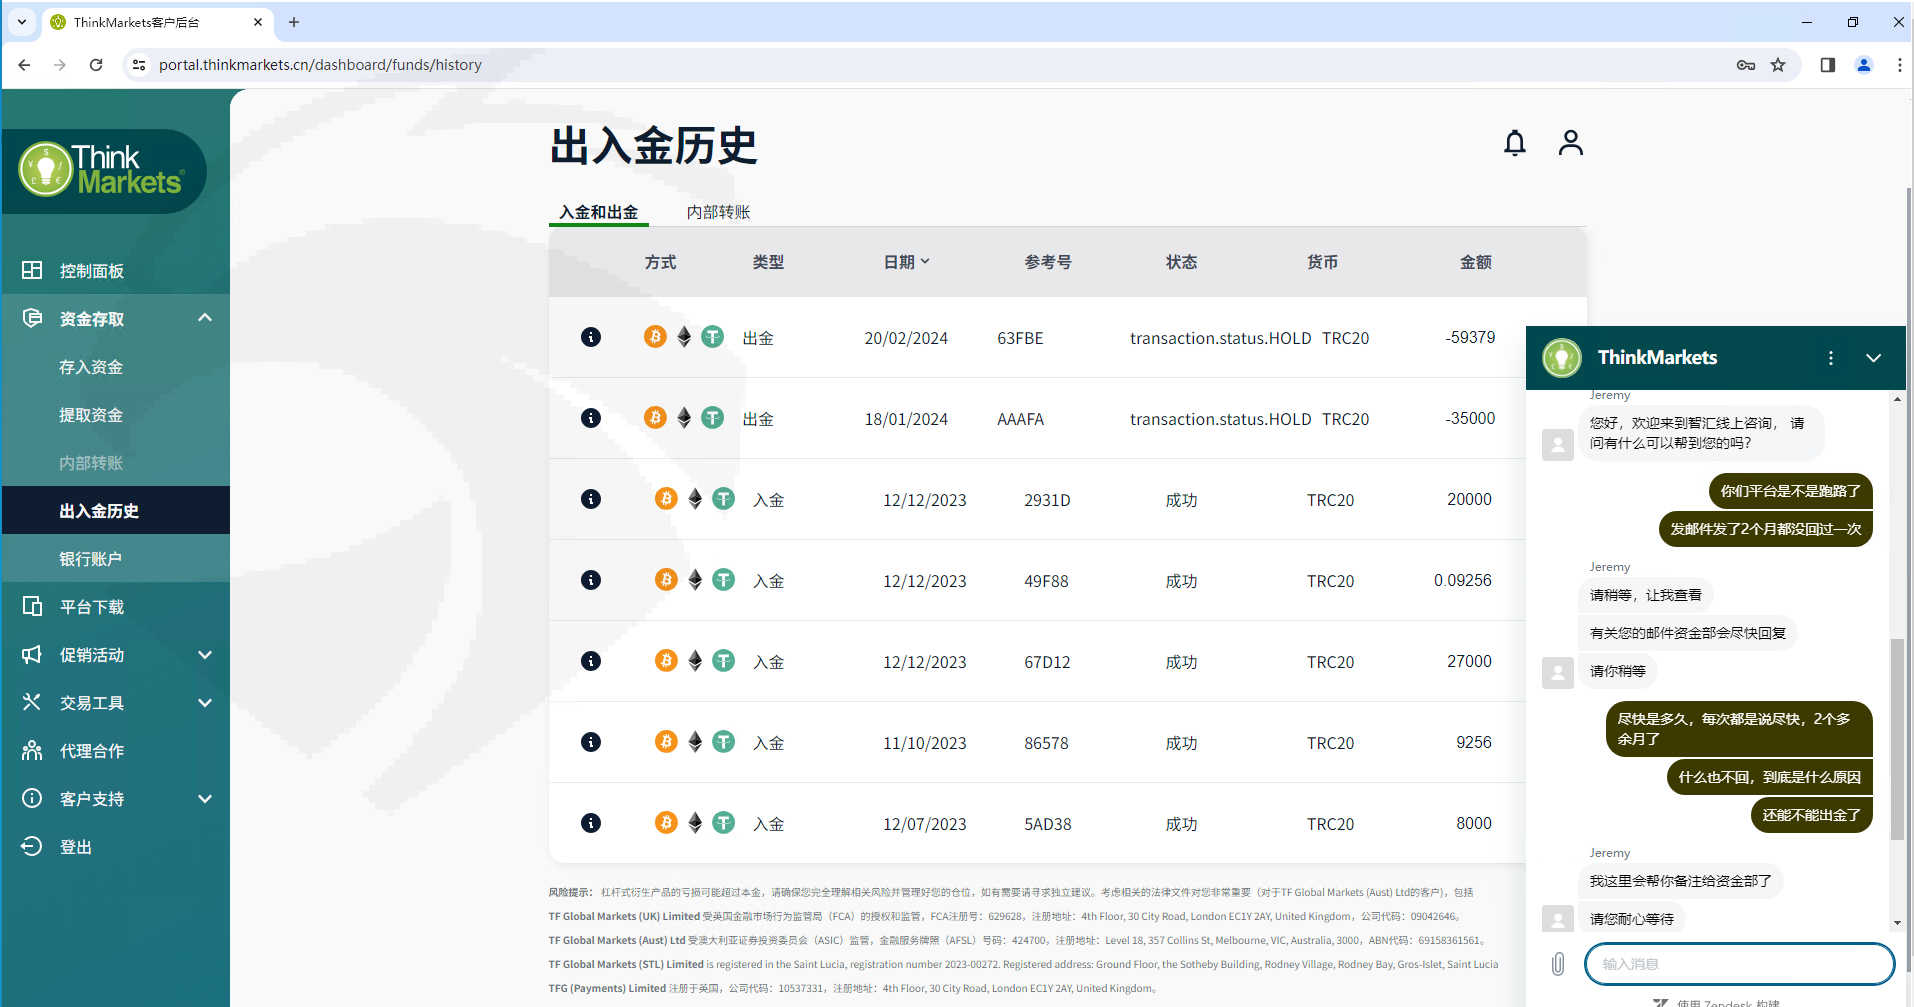
Task: Select the 入金和出金 tab
Action: (x=598, y=212)
